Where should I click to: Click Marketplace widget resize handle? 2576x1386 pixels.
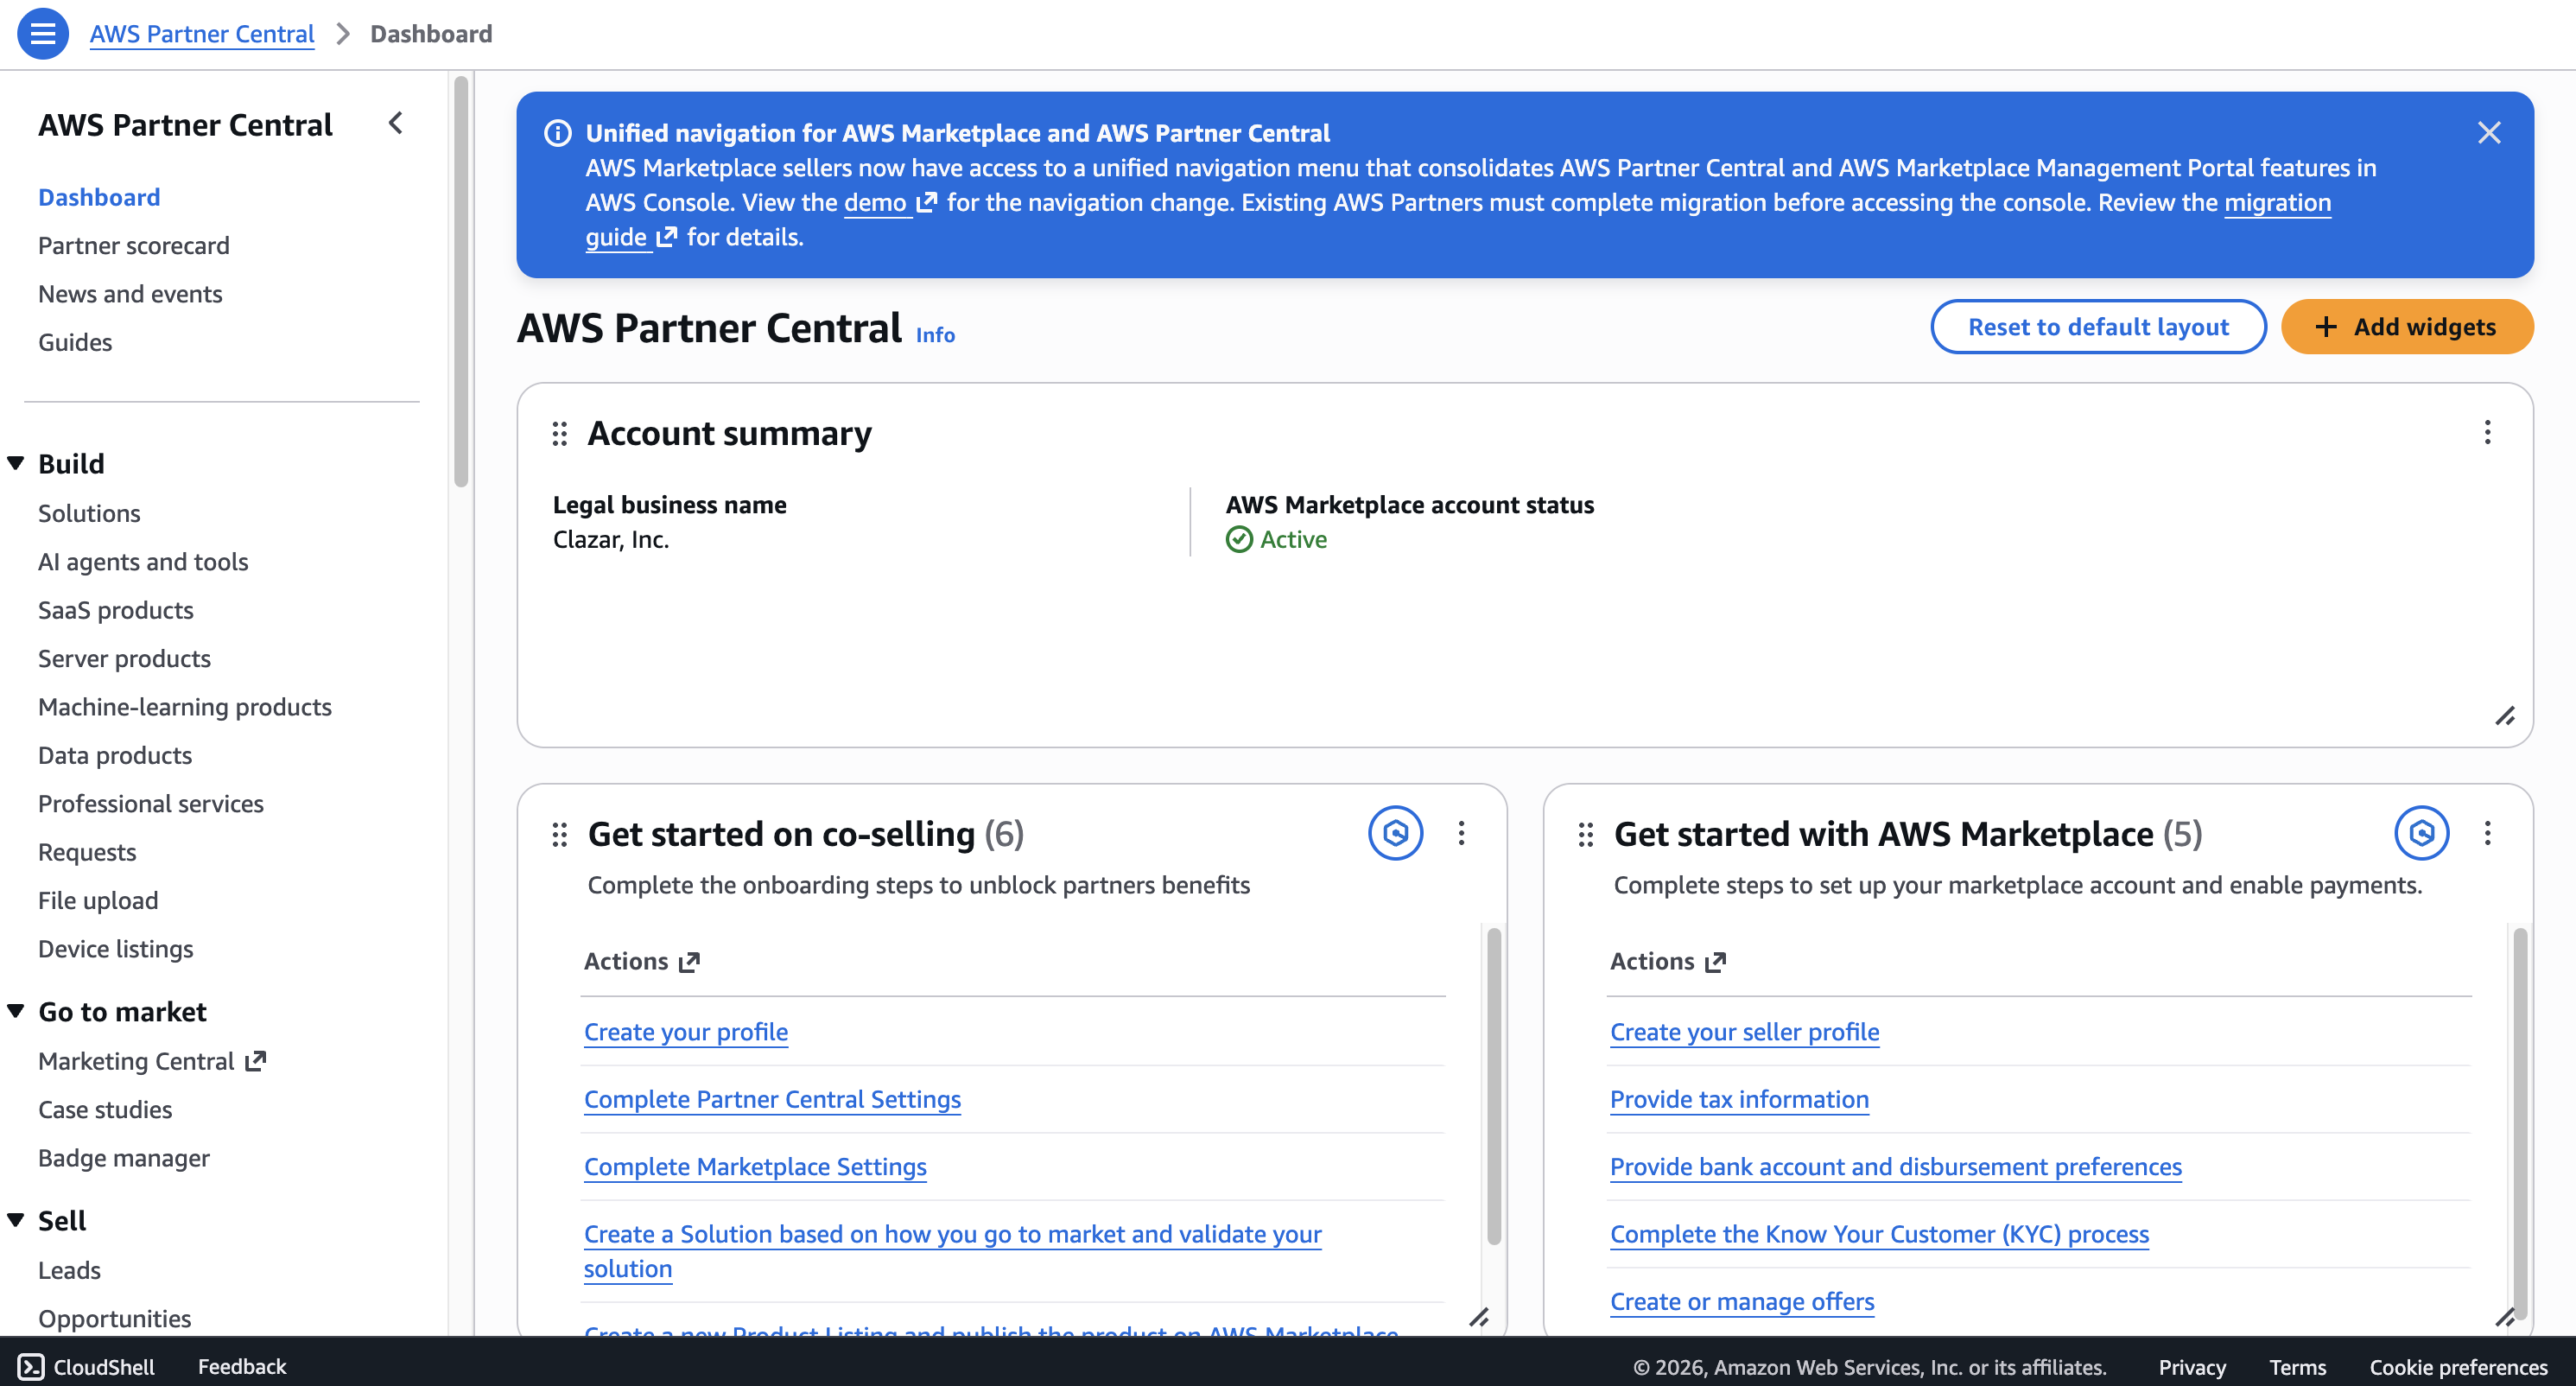[2504, 1318]
